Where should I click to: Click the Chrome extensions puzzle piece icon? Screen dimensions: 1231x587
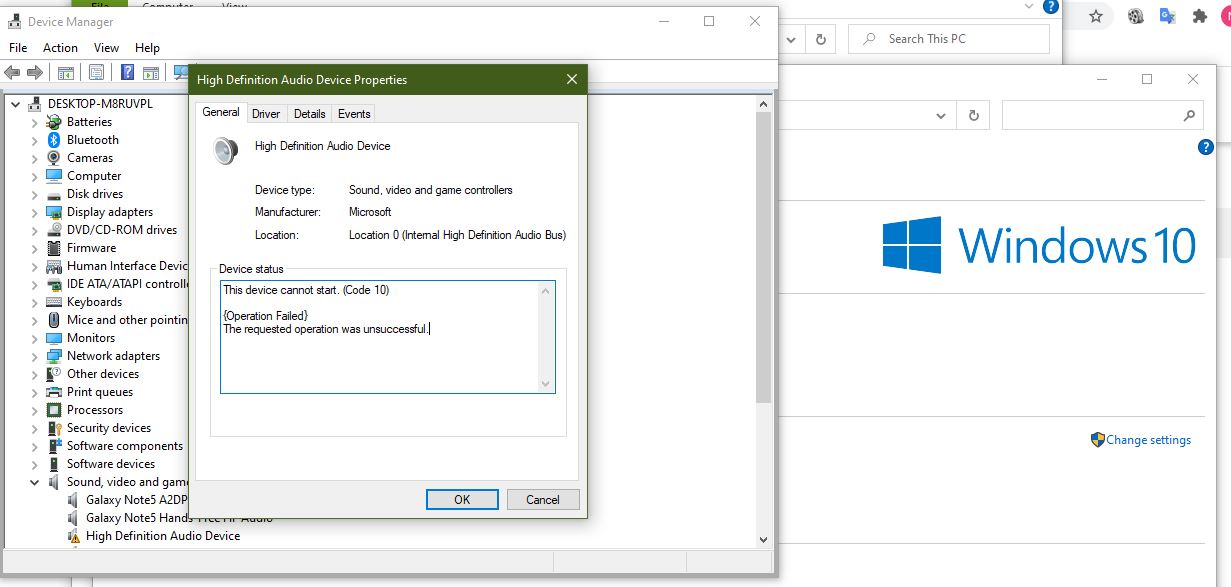1199,16
